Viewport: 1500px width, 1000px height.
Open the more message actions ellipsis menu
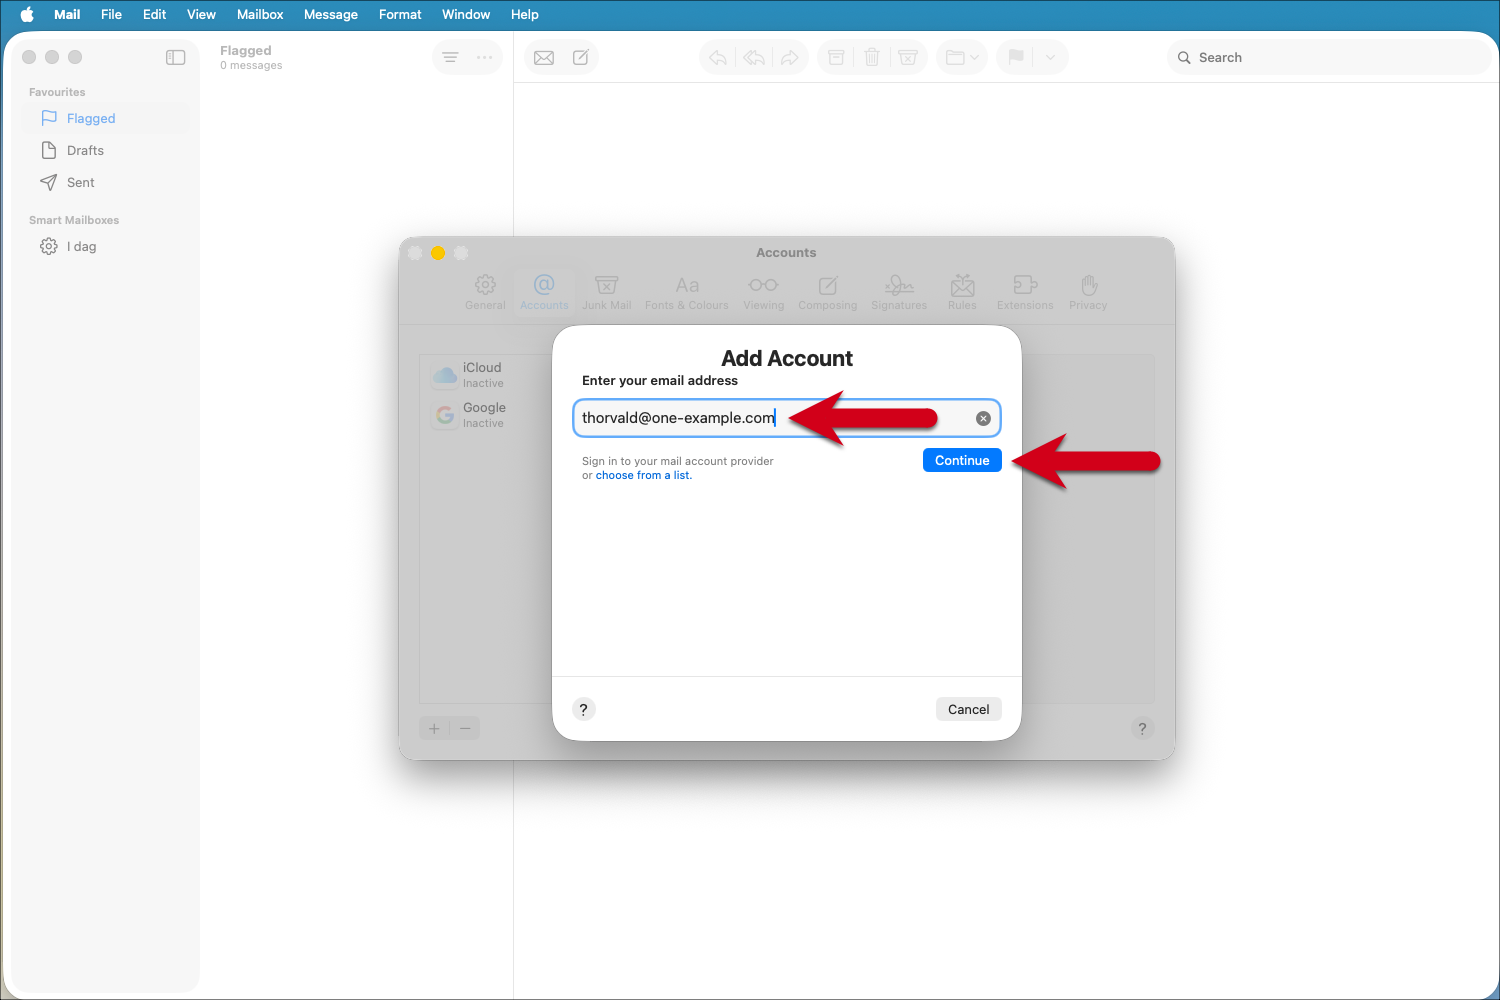[x=484, y=57]
